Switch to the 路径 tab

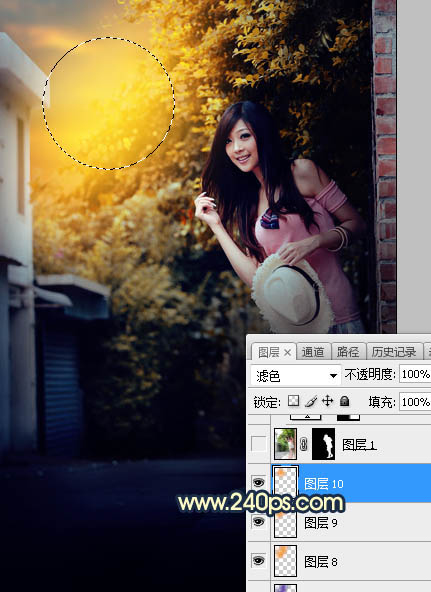(348, 352)
